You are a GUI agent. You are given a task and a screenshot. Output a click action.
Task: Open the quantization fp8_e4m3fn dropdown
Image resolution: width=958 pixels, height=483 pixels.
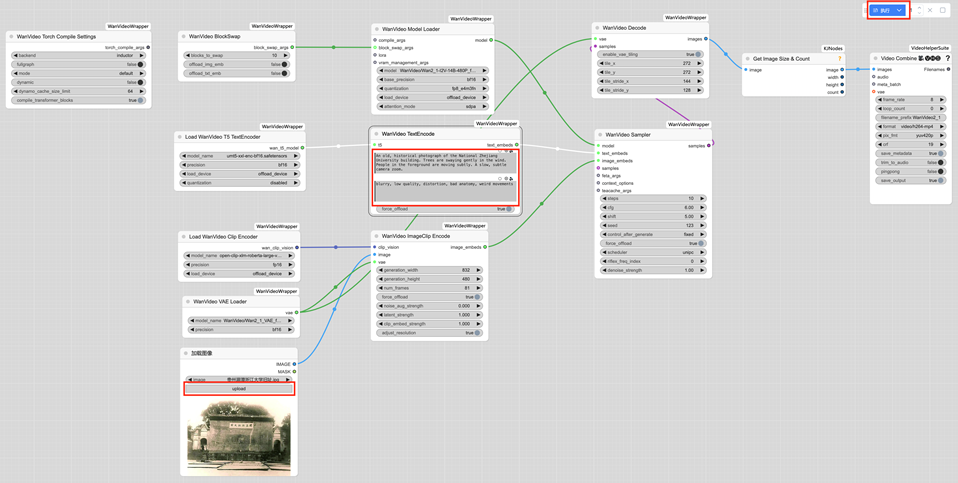[433, 89]
